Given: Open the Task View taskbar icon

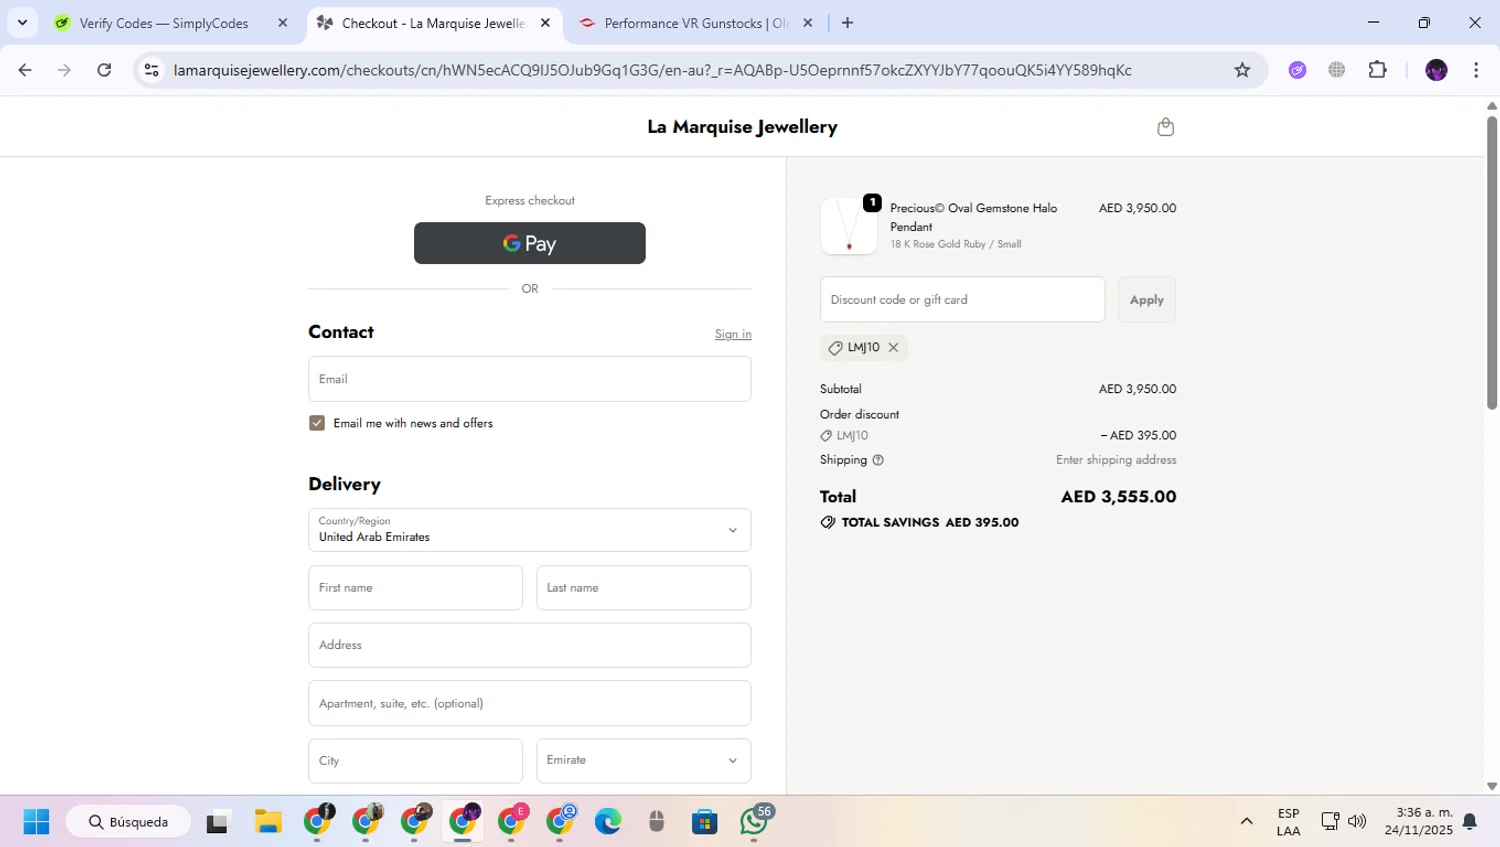Looking at the screenshot, I should 218,822.
